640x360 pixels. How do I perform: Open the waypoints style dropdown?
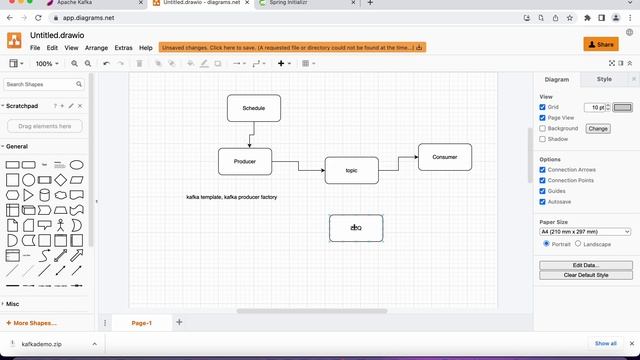point(259,64)
